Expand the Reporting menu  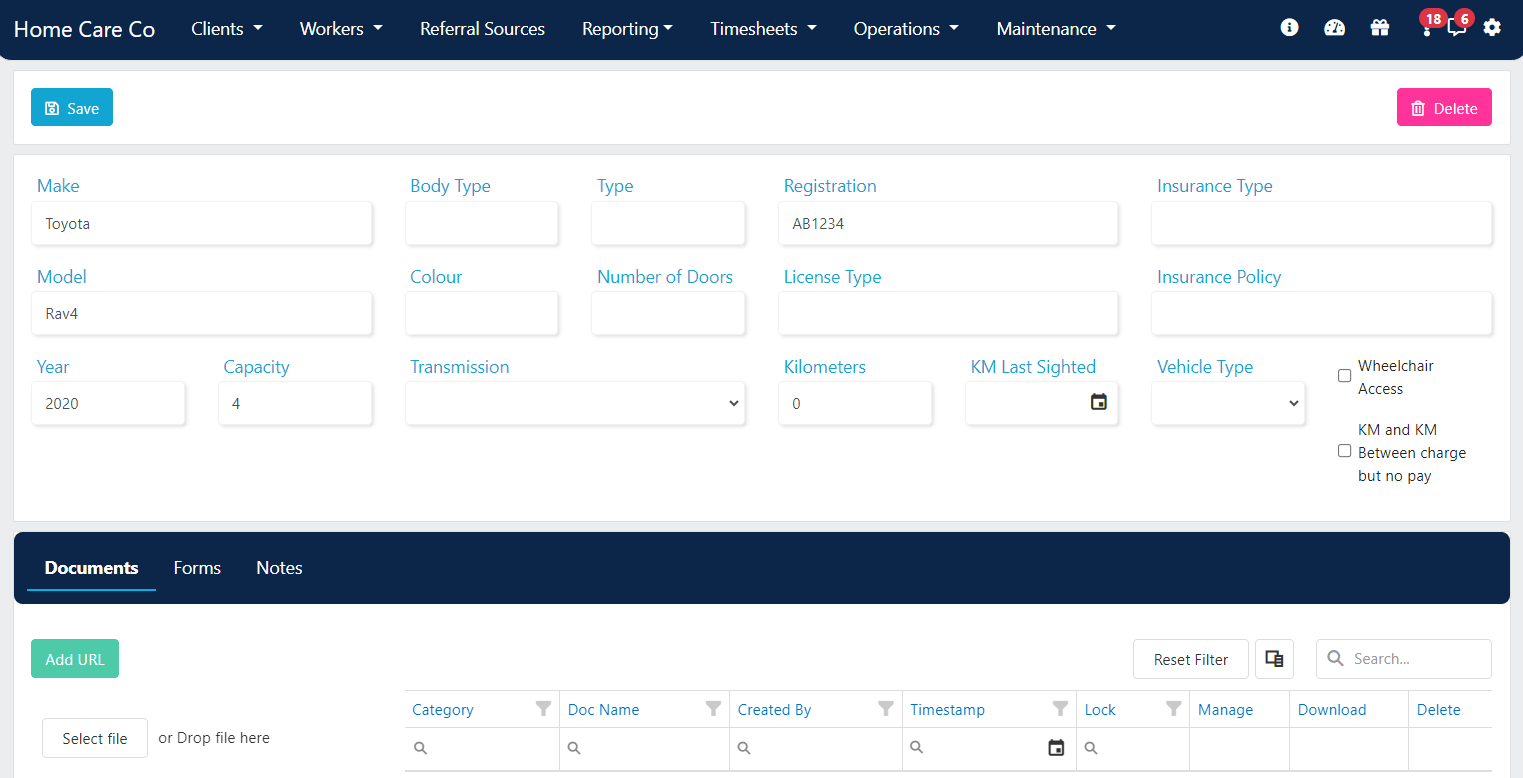click(627, 29)
